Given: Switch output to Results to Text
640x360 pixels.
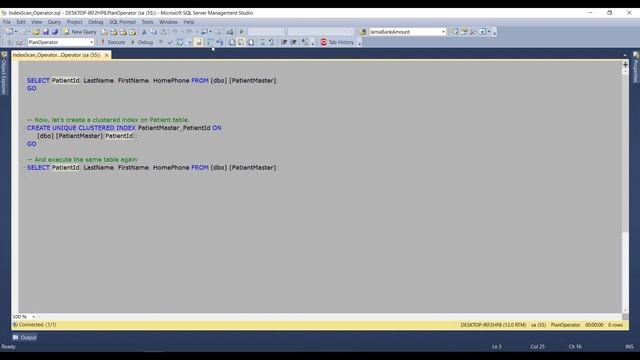Looking at the screenshot, I should [x=232, y=42].
